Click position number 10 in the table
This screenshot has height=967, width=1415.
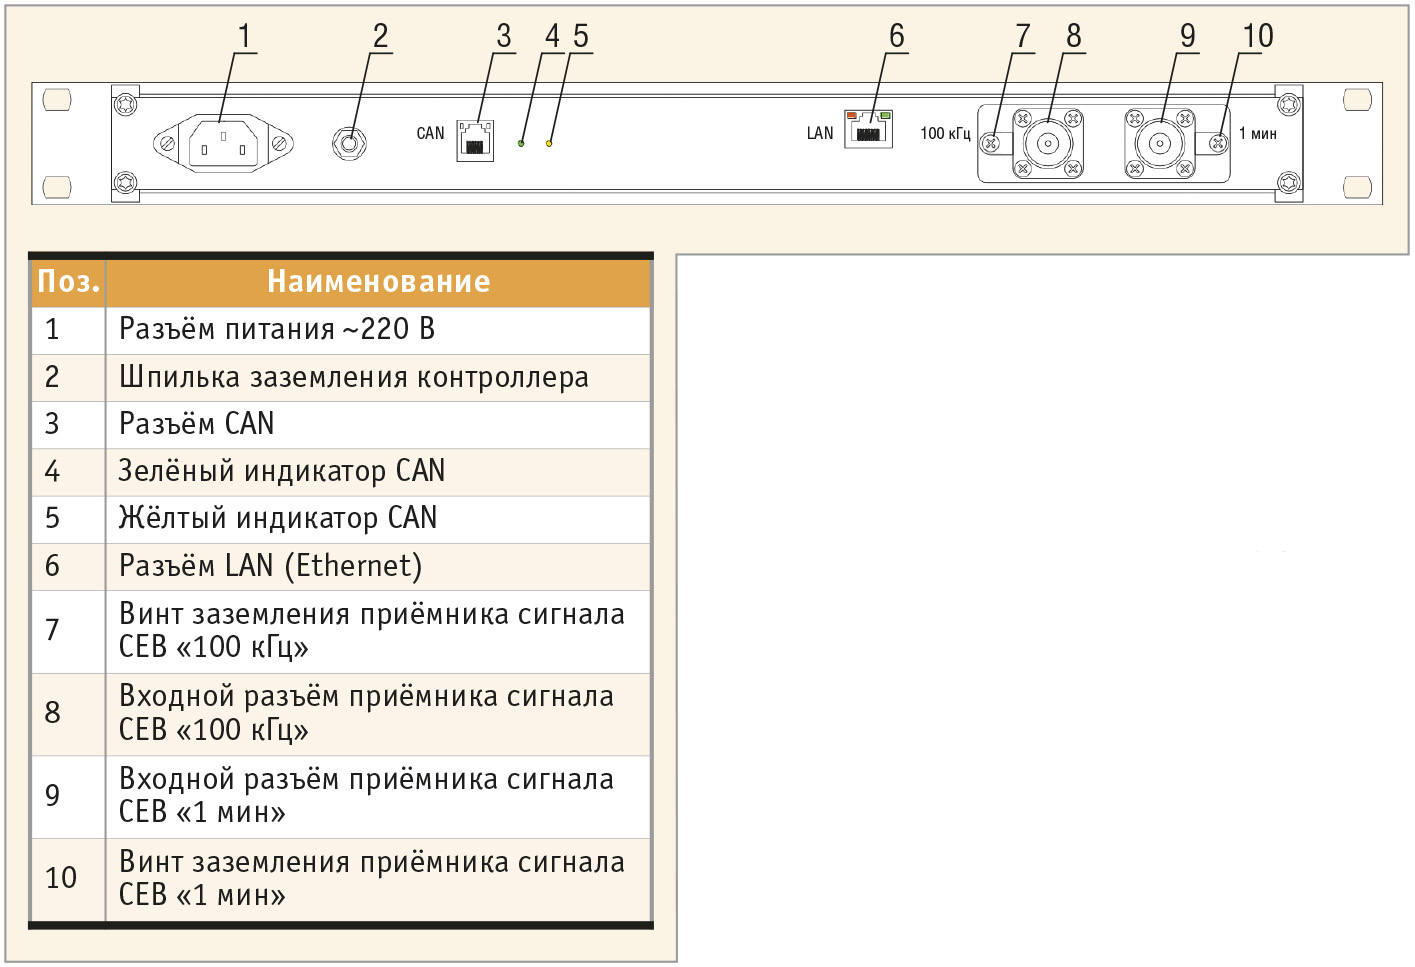point(61,878)
